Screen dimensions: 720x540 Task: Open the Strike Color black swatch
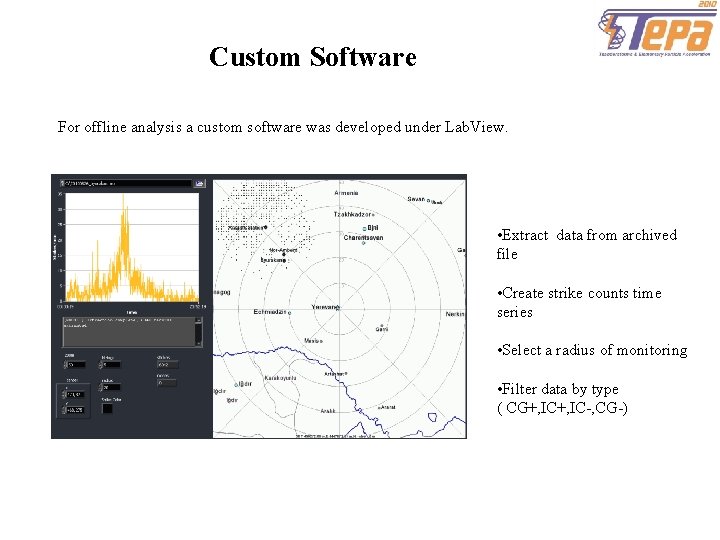107,408
